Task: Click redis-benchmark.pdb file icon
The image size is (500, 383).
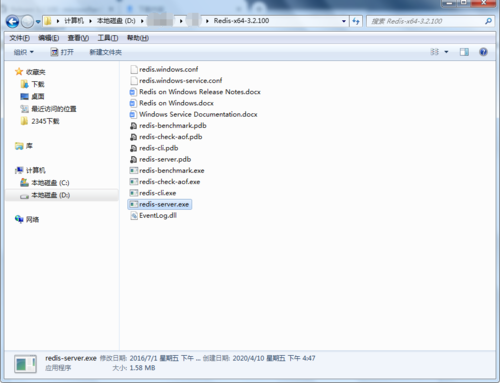Action: 133,126
